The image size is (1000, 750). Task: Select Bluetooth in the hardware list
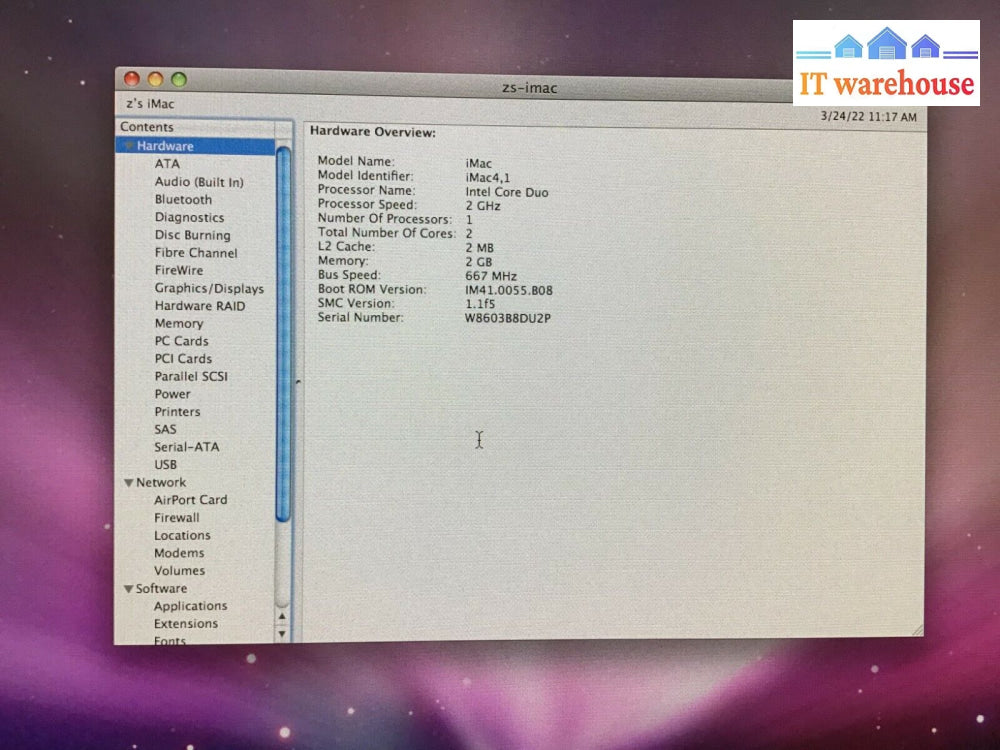[183, 200]
